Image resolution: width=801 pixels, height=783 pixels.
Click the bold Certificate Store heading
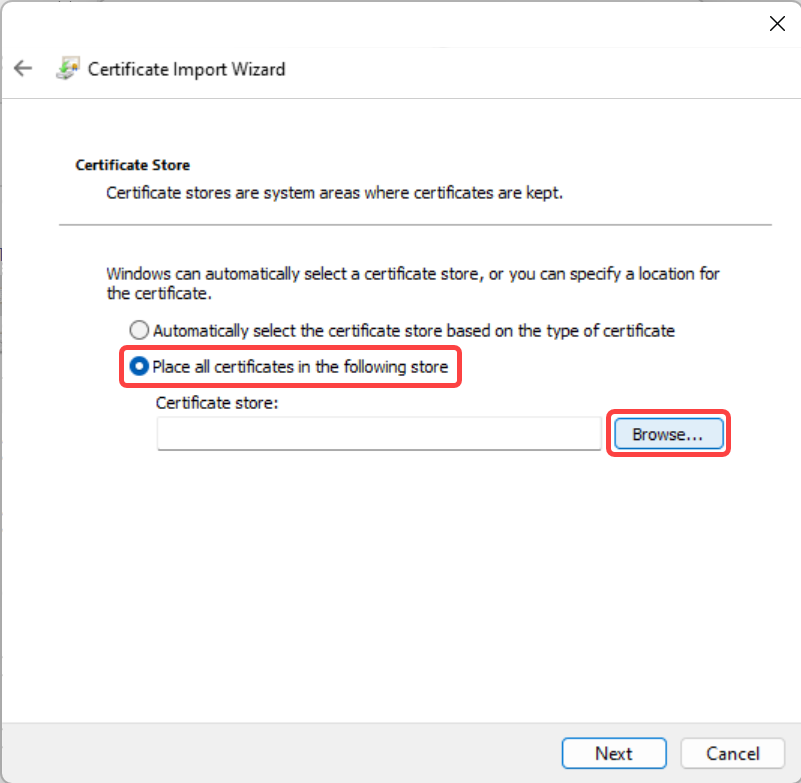coord(133,165)
